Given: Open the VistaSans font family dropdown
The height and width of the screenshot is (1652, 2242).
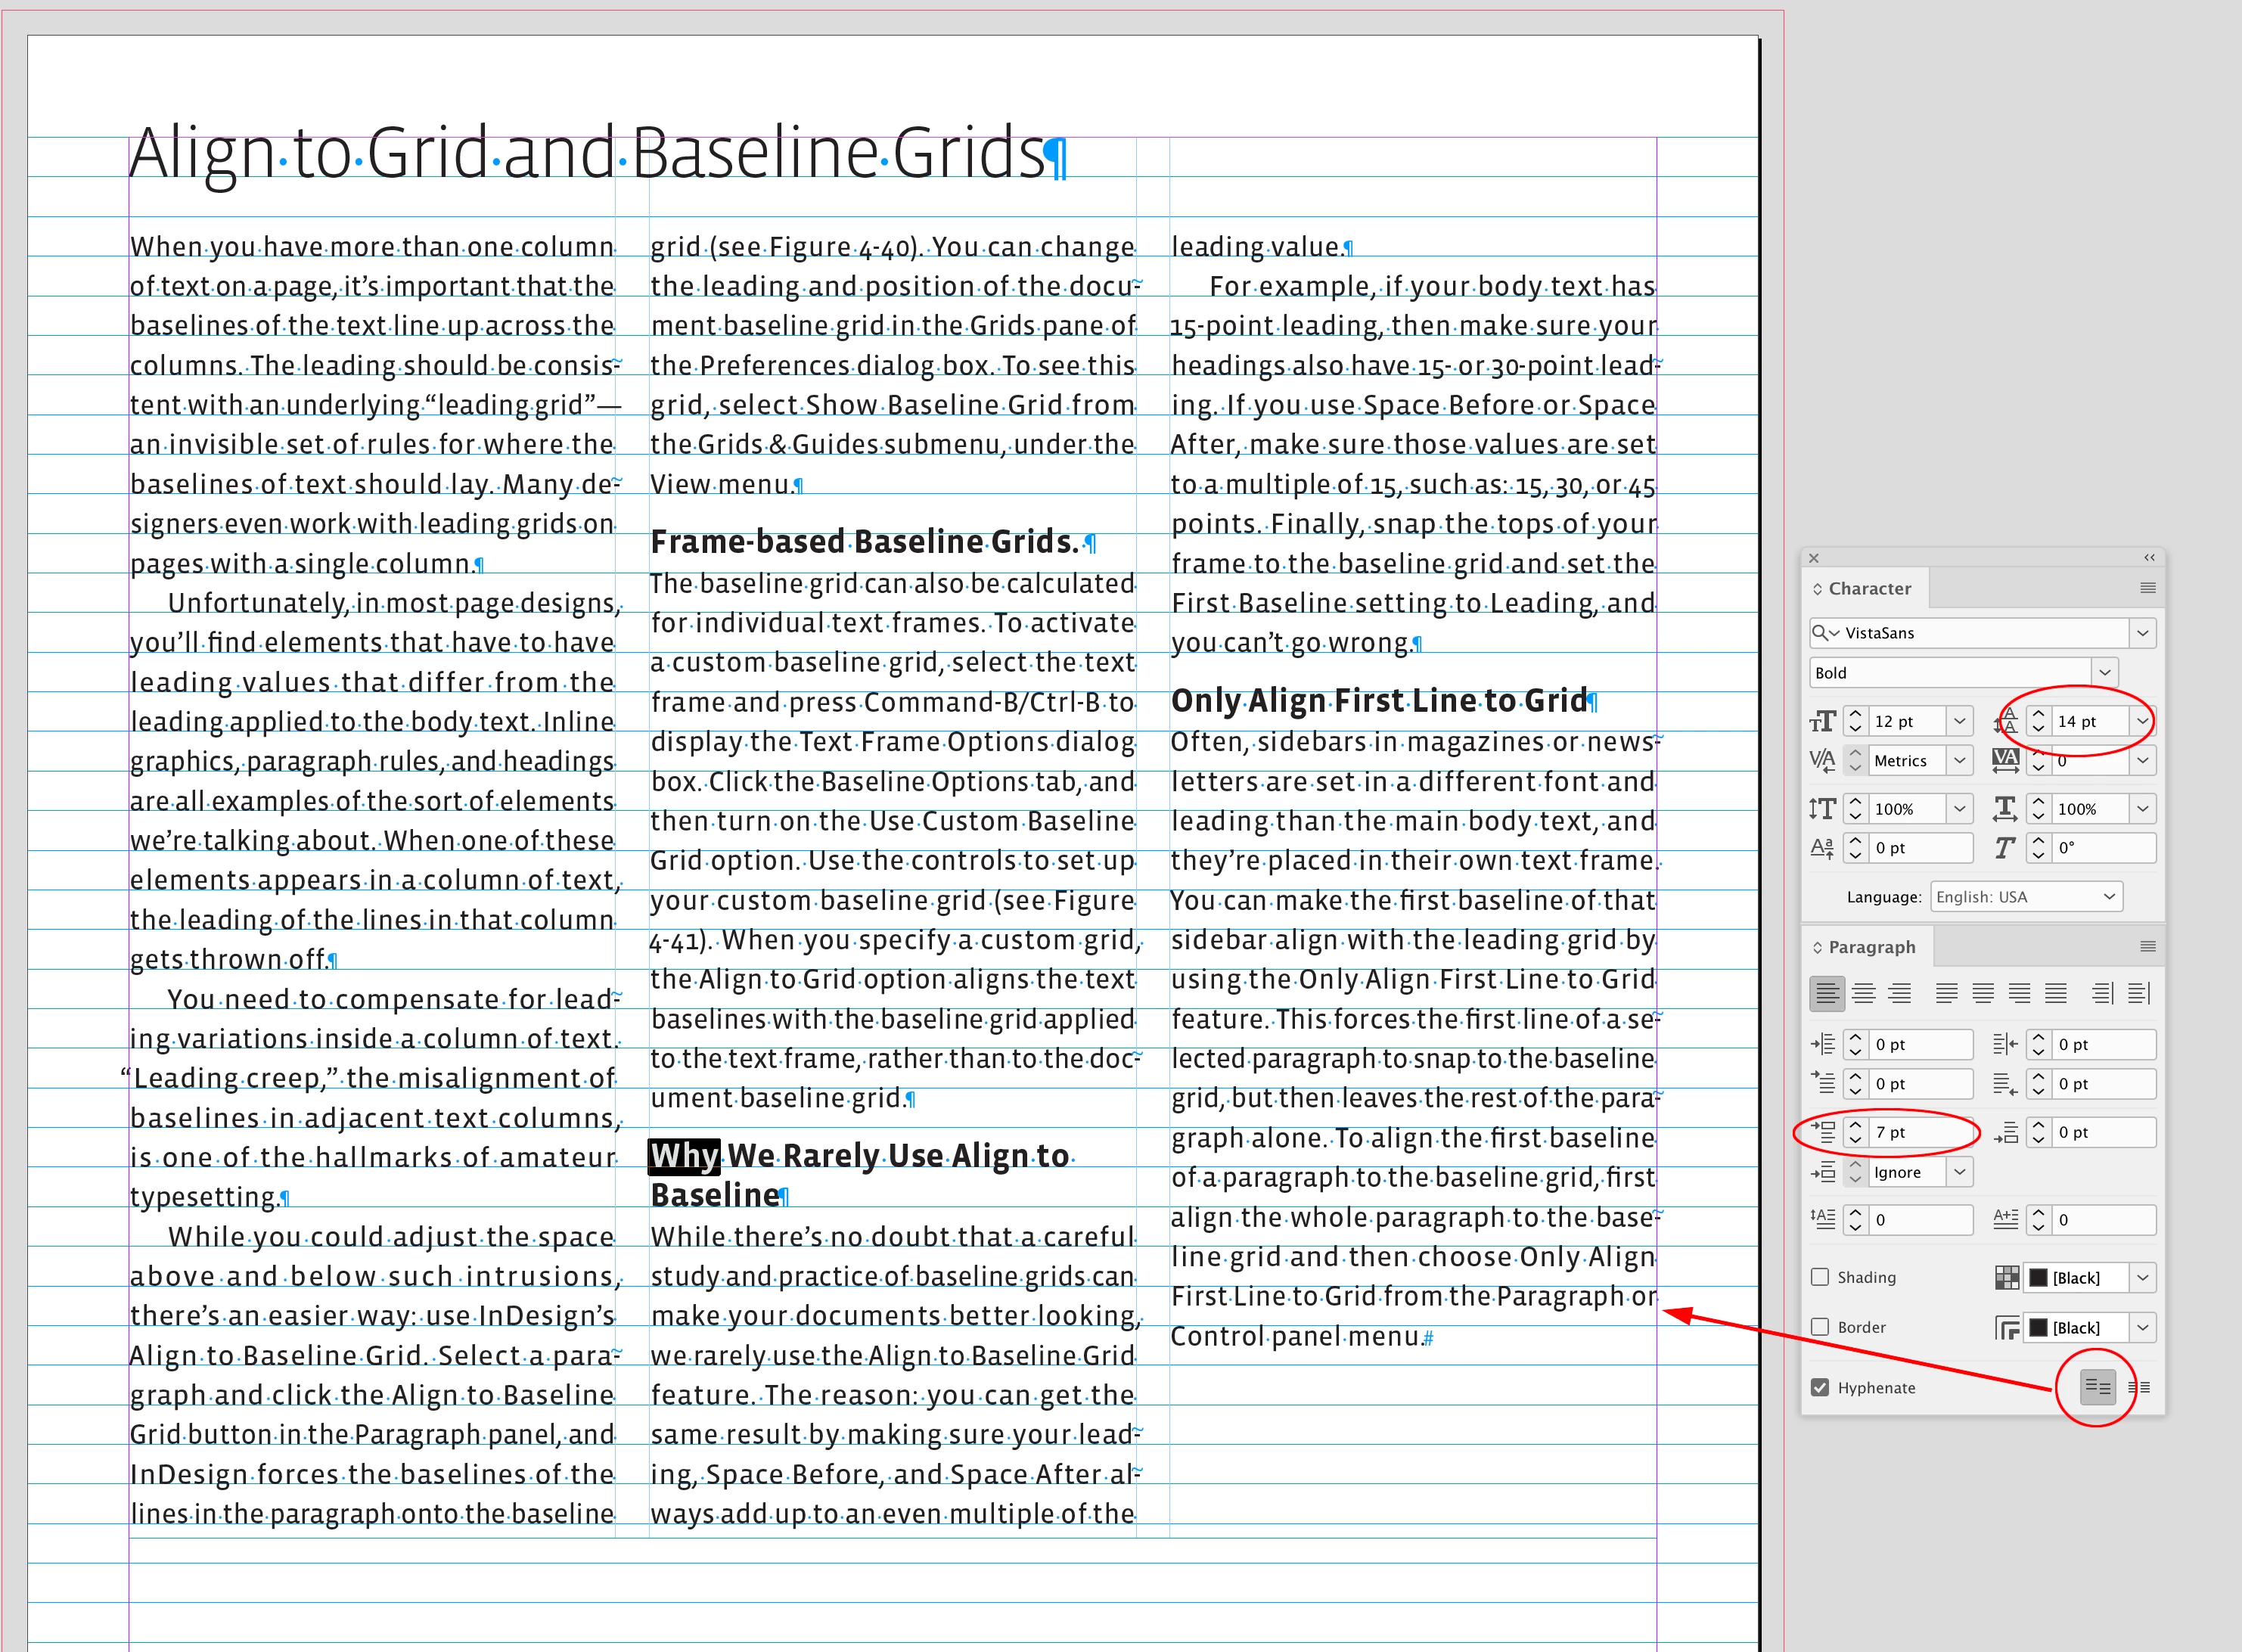Looking at the screenshot, I should pyautogui.click(x=2142, y=633).
